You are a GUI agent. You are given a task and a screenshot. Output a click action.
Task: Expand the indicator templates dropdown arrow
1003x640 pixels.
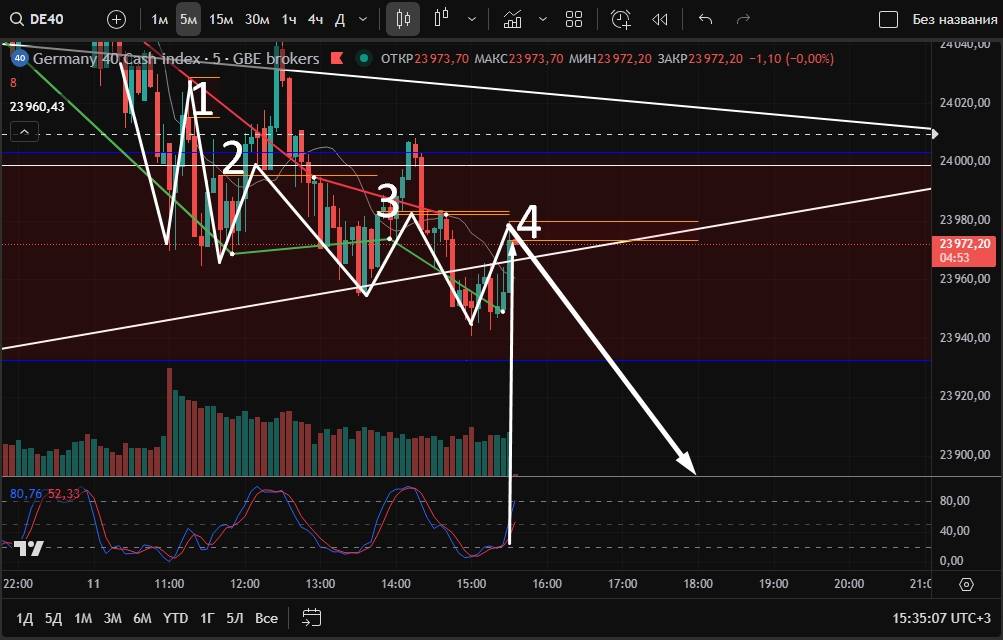[542, 19]
